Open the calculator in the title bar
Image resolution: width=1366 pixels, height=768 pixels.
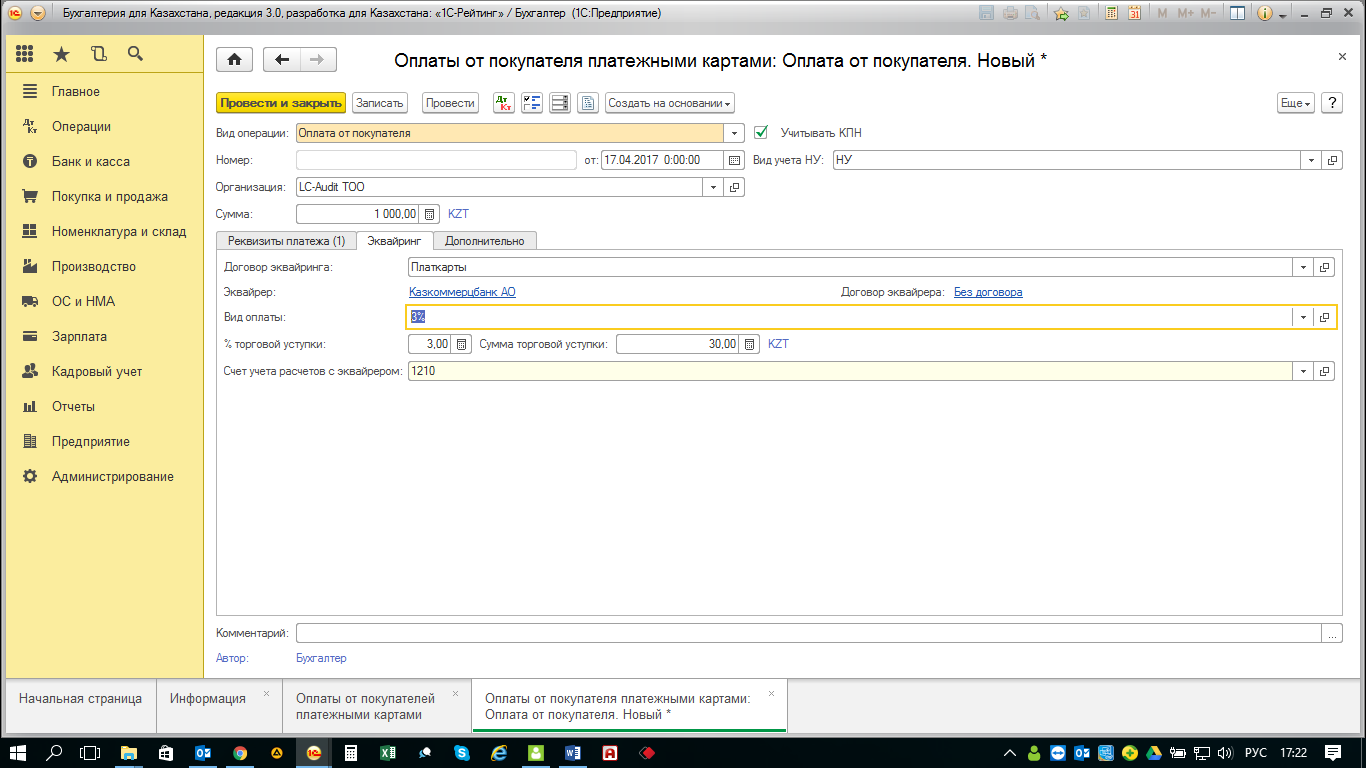click(1110, 14)
